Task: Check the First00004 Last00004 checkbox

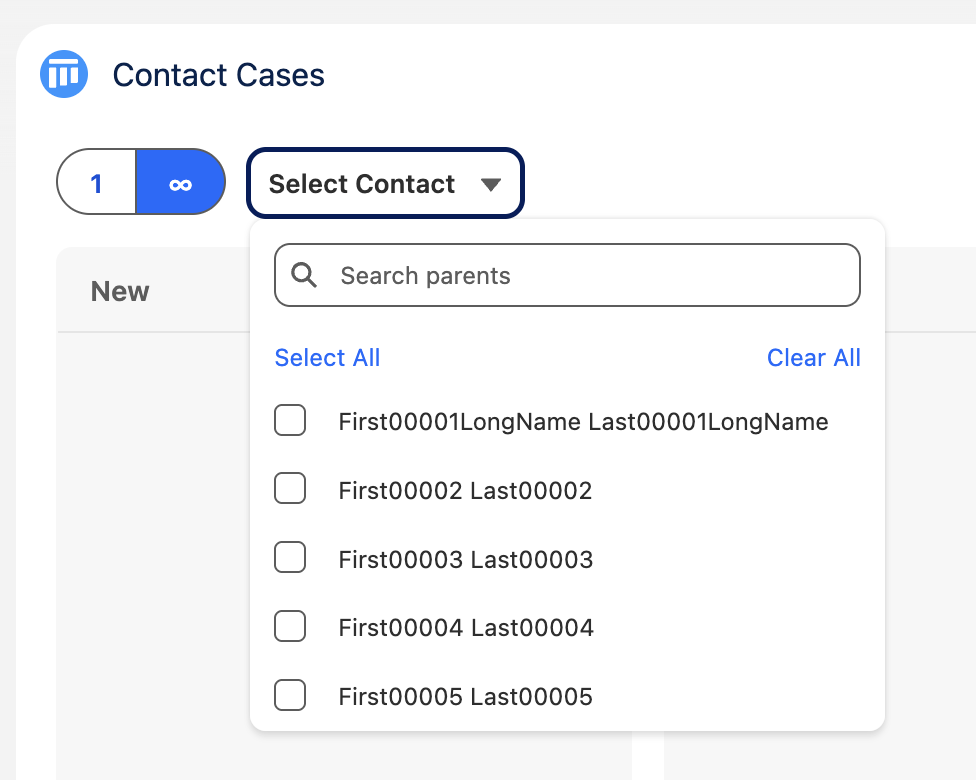Action: pyautogui.click(x=290, y=626)
